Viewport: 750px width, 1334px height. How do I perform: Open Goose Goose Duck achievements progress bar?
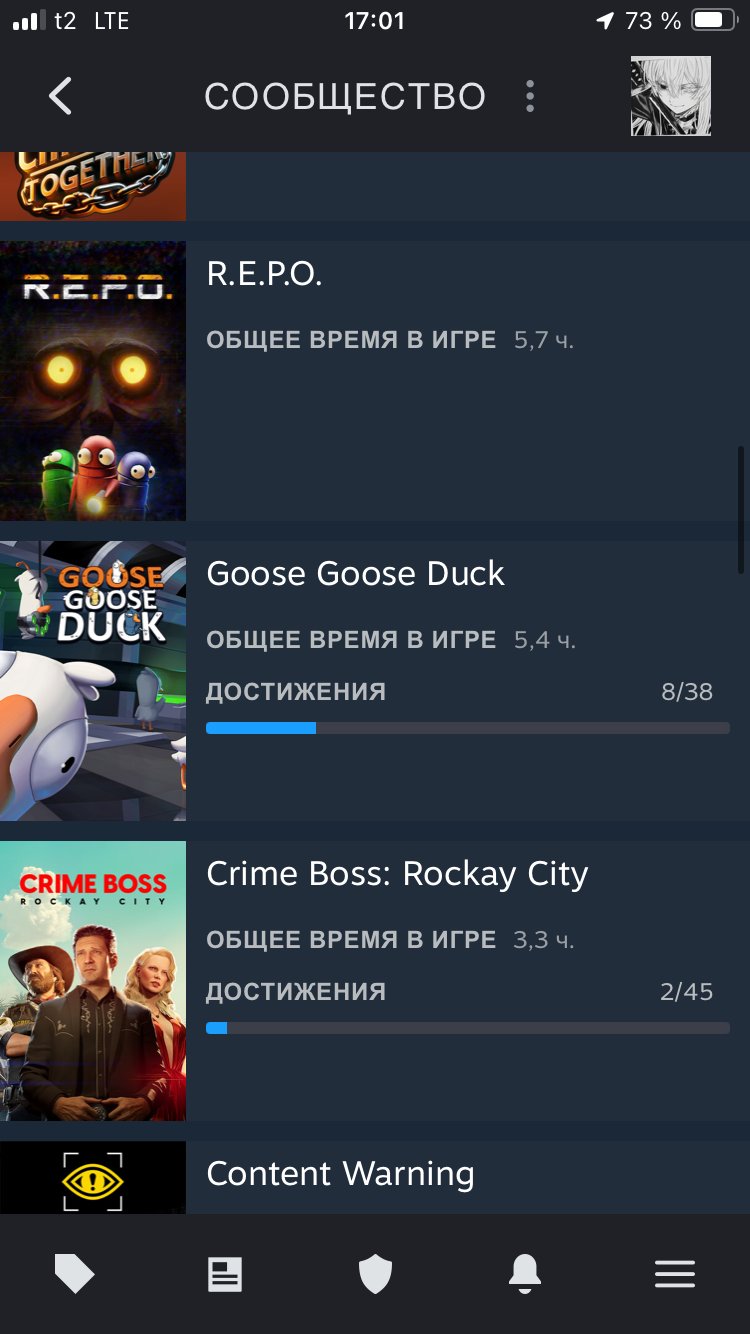[x=468, y=728]
